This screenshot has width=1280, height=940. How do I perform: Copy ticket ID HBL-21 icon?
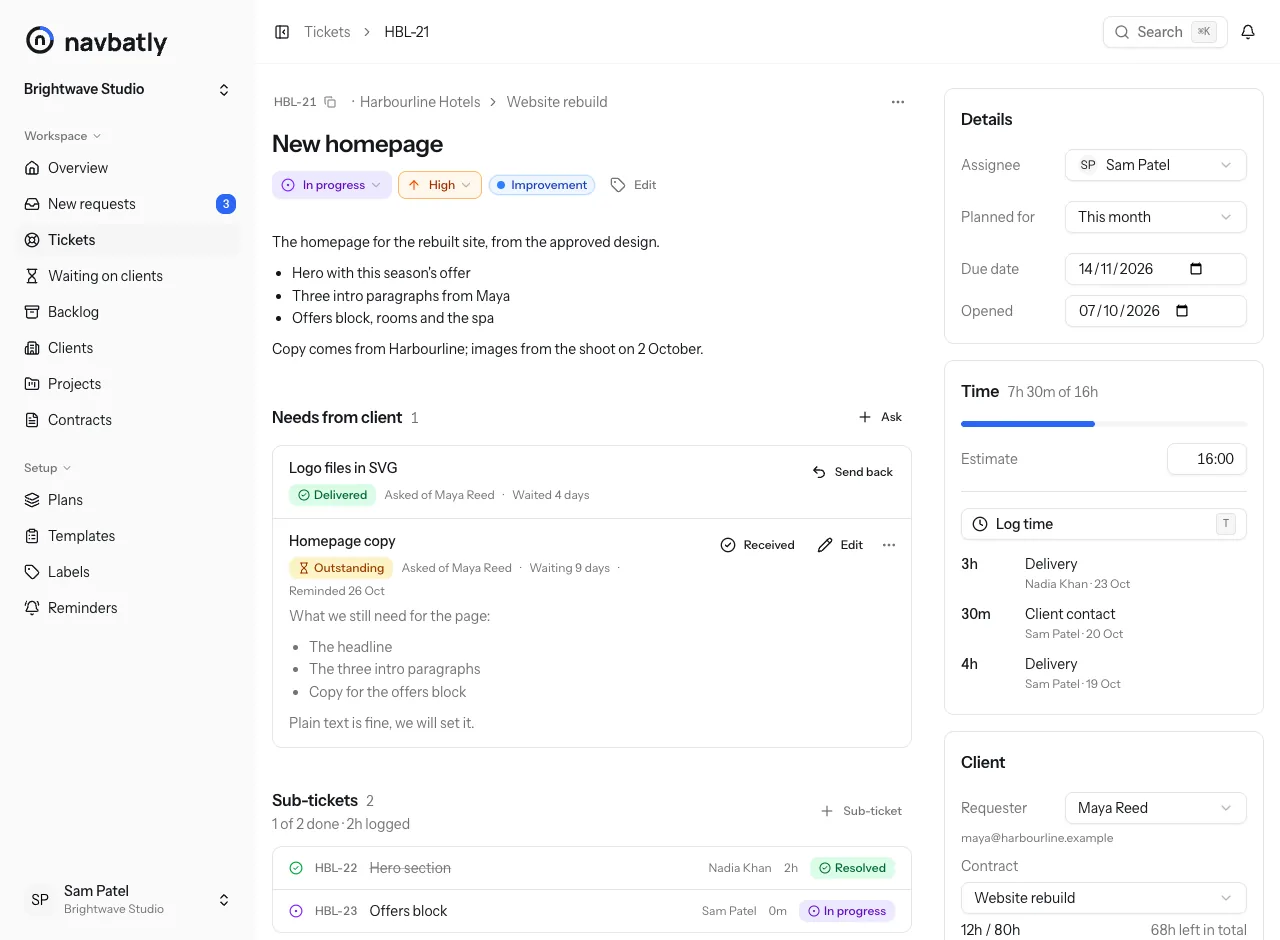330,102
